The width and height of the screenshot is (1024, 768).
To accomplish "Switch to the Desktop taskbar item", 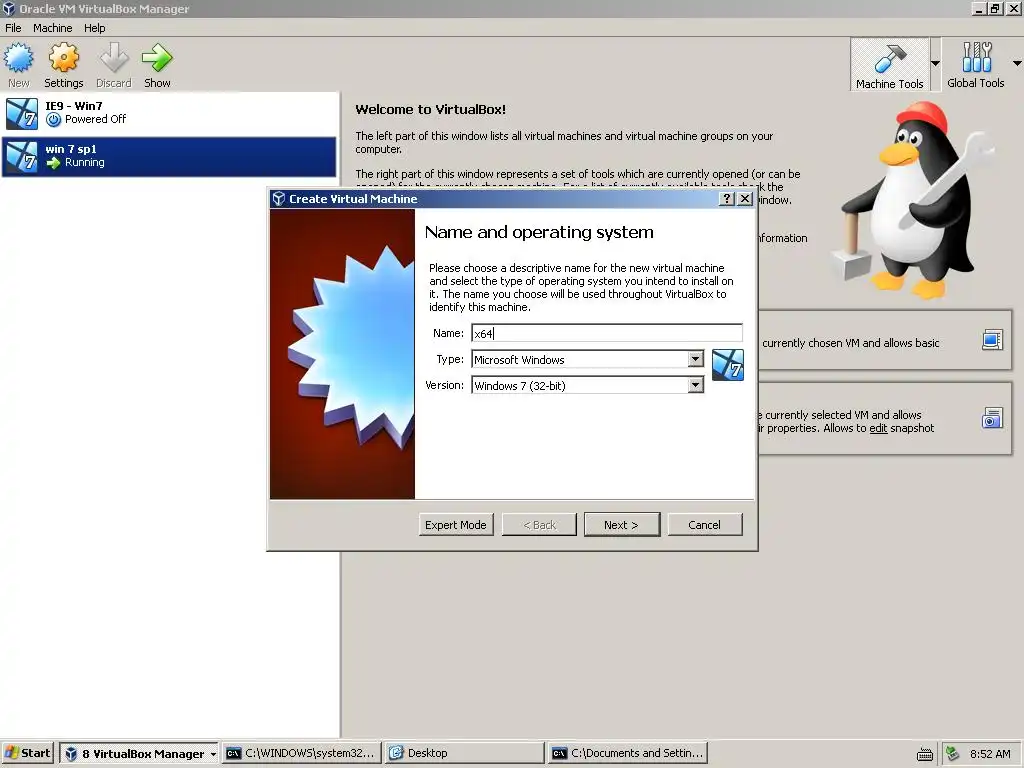I will coord(464,753).
